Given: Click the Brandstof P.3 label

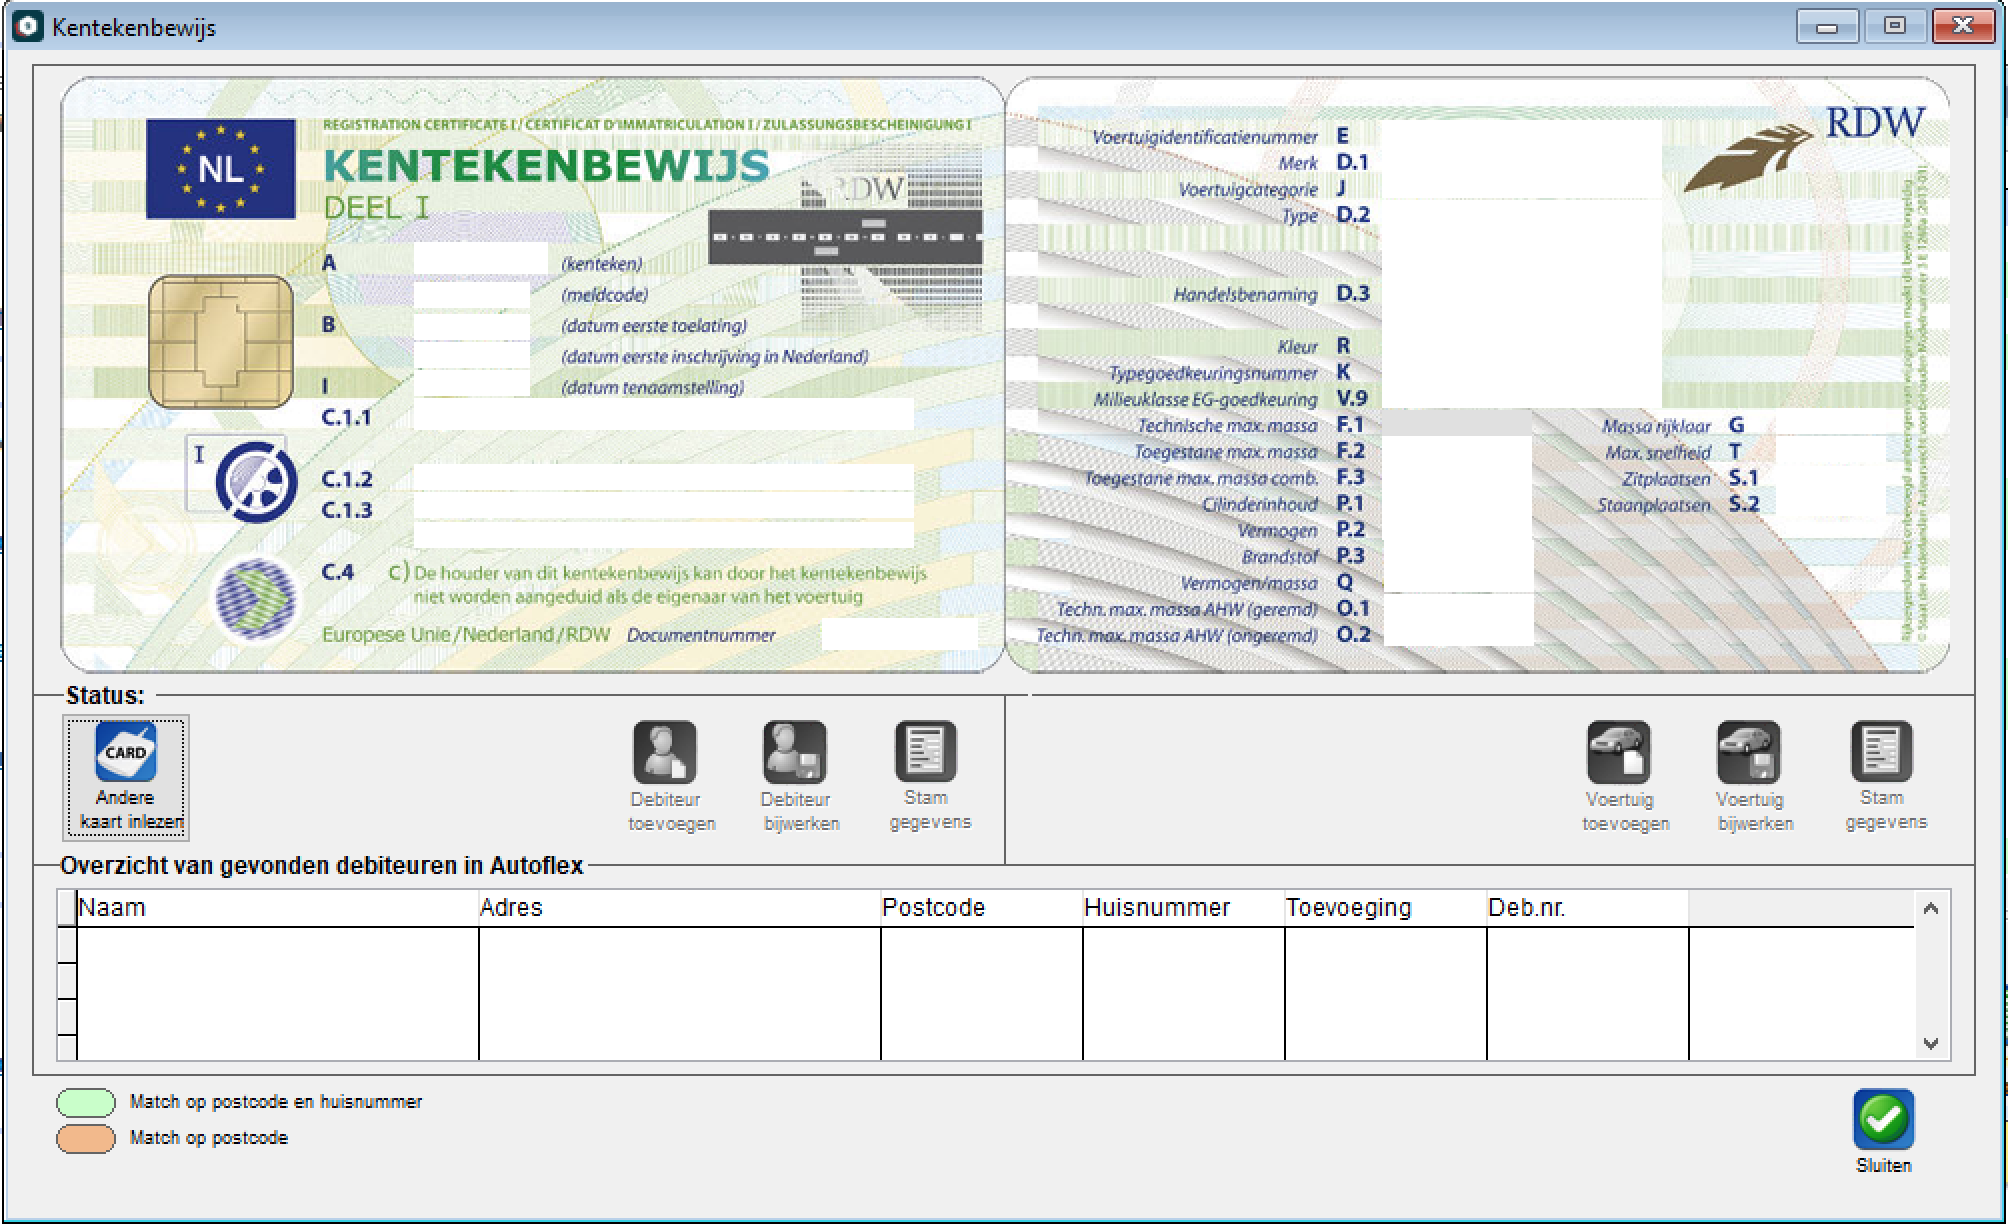Looking at the screenshot, I should coord(1303,556).
